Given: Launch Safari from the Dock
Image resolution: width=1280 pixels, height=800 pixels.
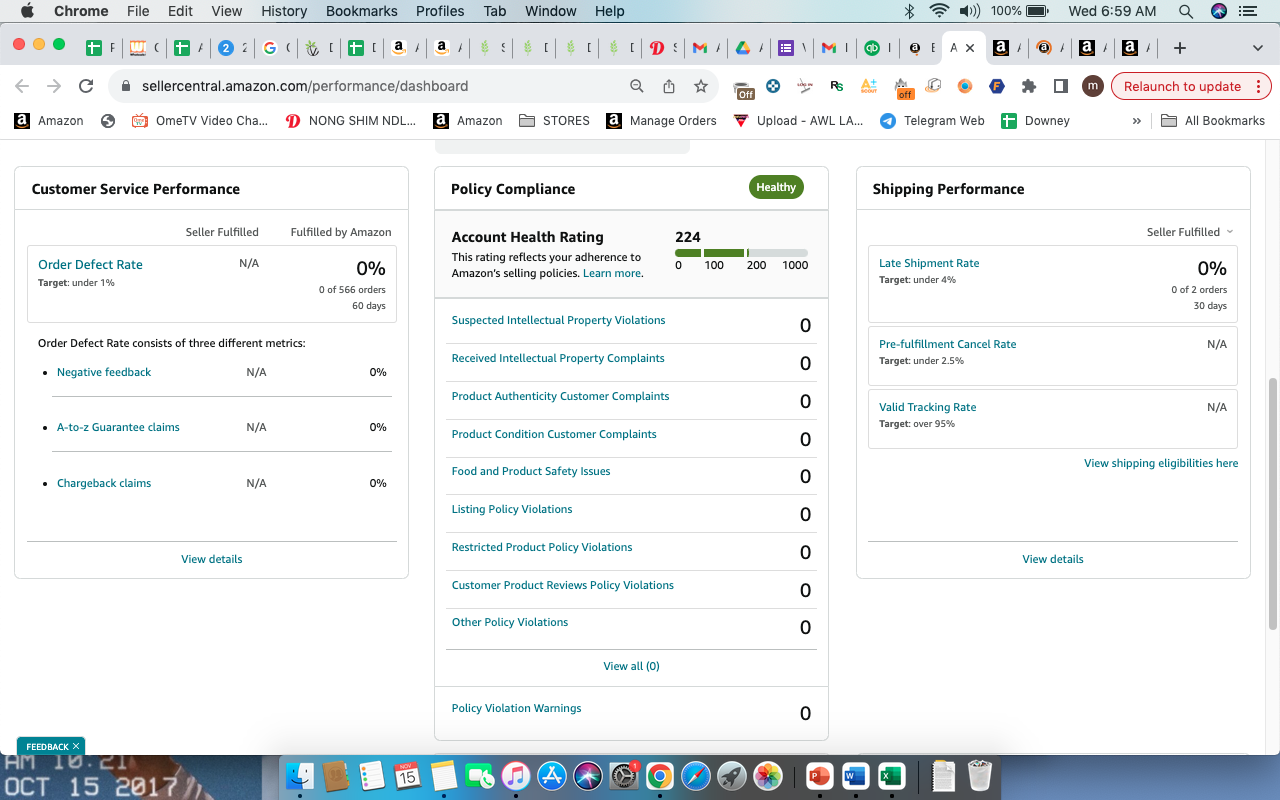Looking at the screenshot, I should click(695, 775).
